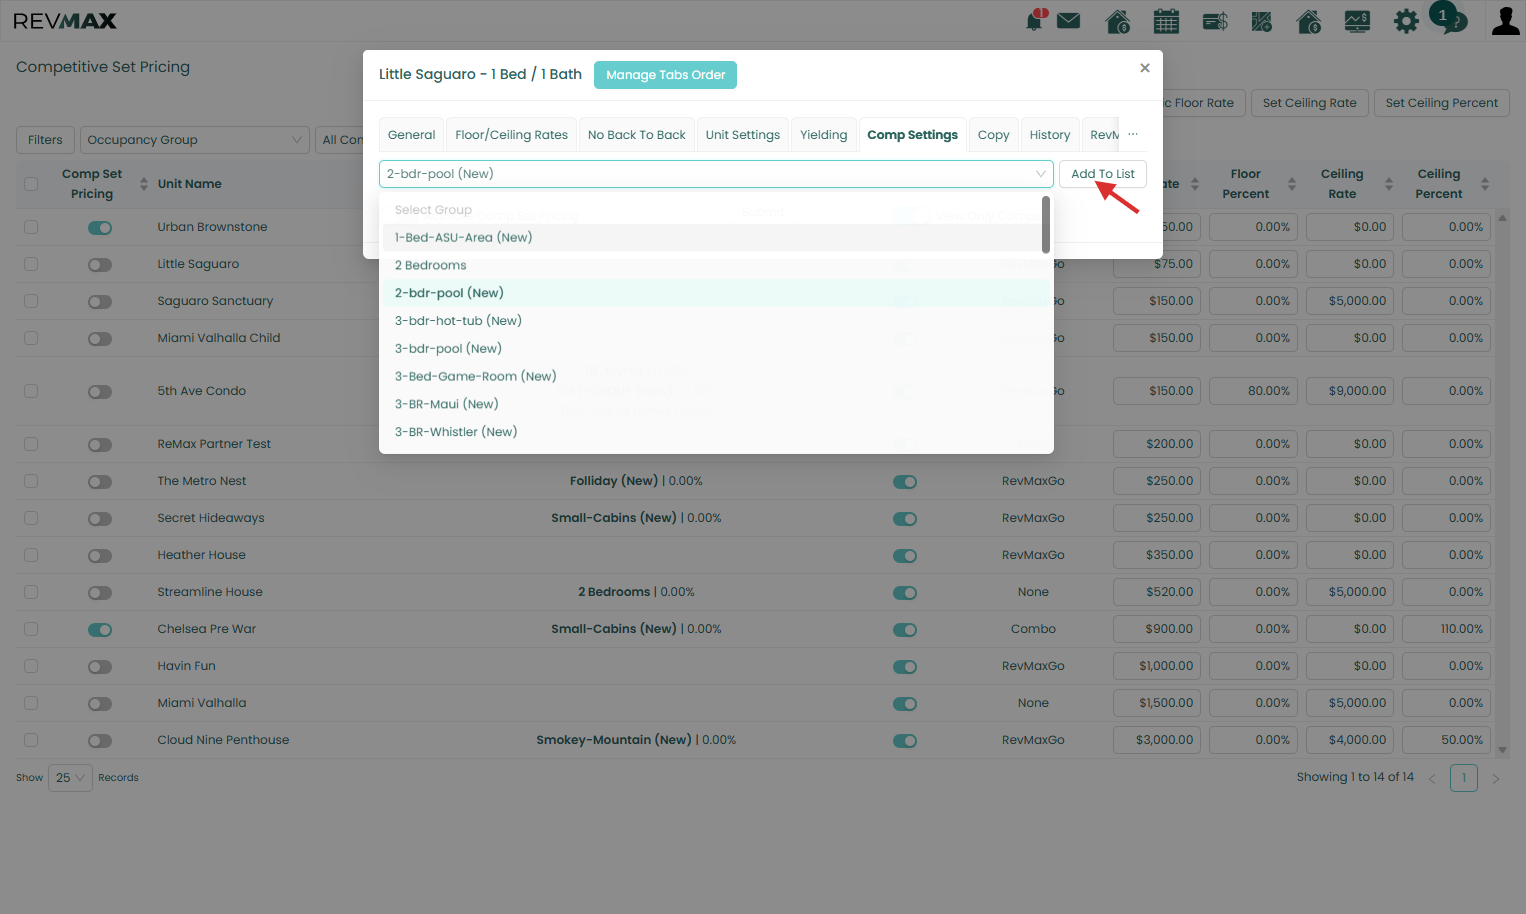1526x914 pixels.
Task: Edit The Metro Nest $250.00 rate field
Action: coord(1157,481)
